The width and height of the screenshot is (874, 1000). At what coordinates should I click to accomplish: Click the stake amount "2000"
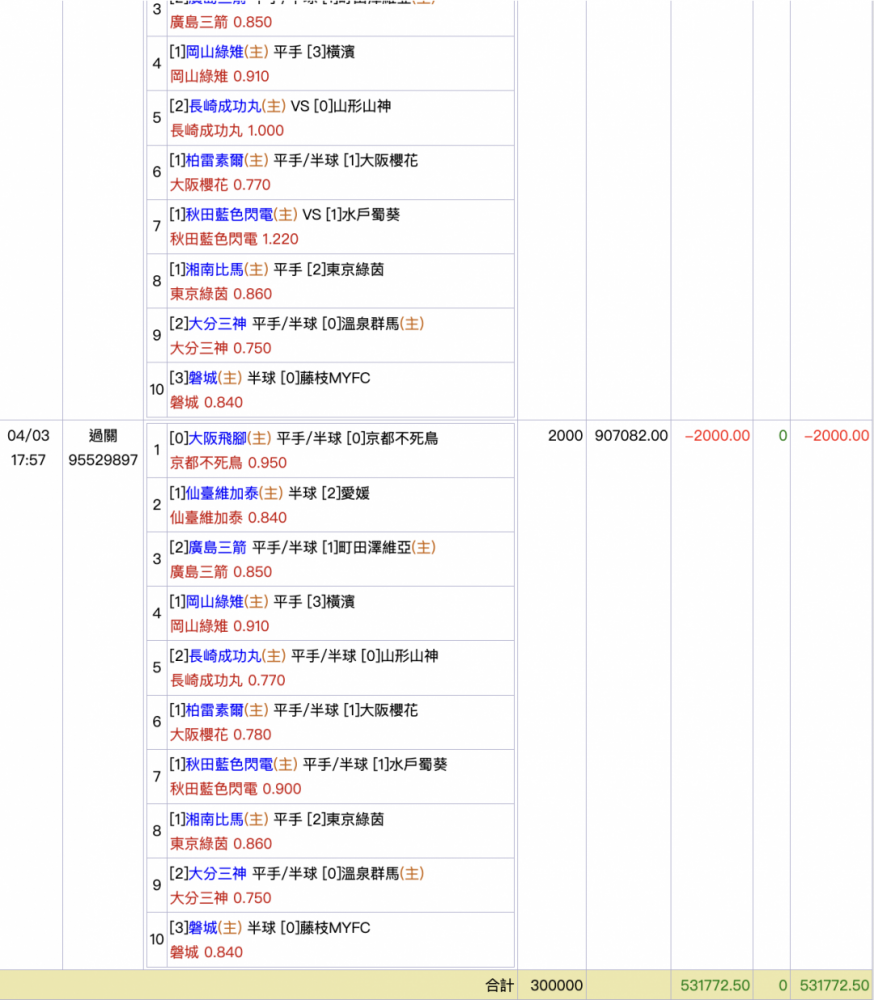pyautogui.click(x=565, y=436)
